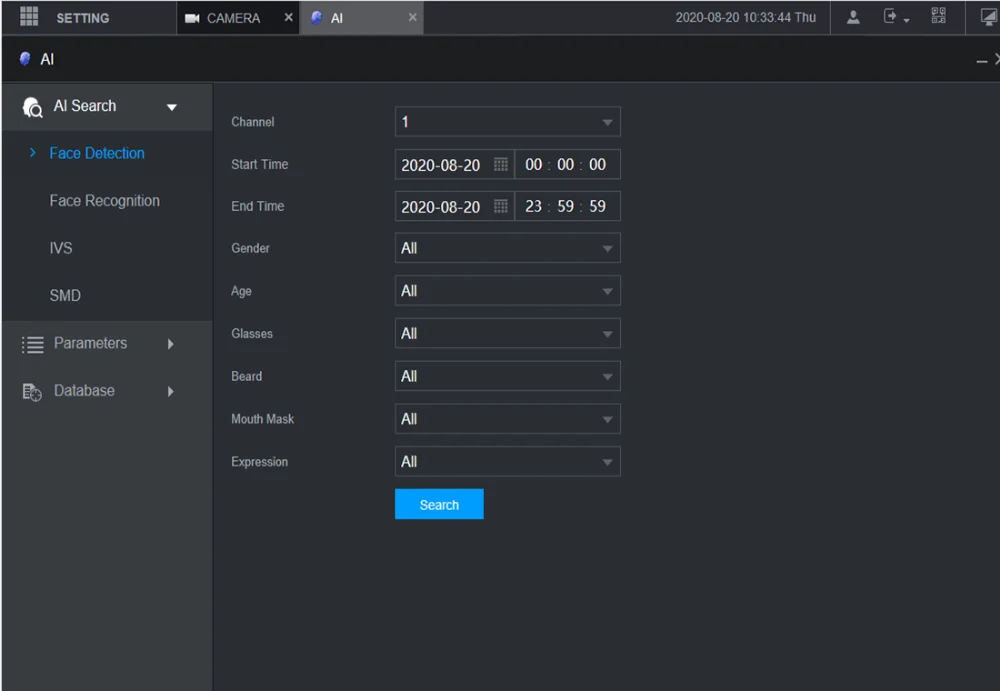Click the date and time display
Image resolution: width=1000 pixels, height=691 pixels.
(x=746, y=18)
